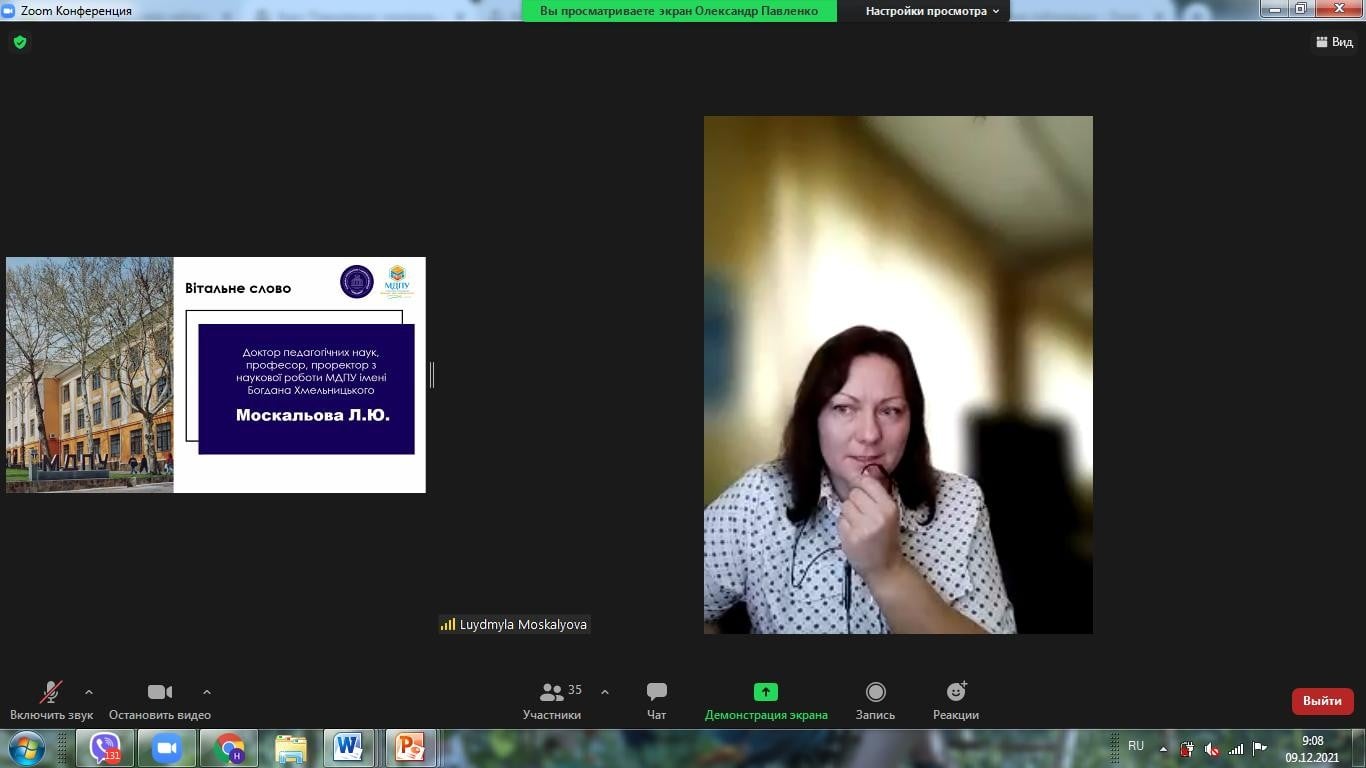Image resolution: width=1366 pixels, height=768 pixels.
Task: Click the green encryption shield icon
Action: click(x=20, y=42)
